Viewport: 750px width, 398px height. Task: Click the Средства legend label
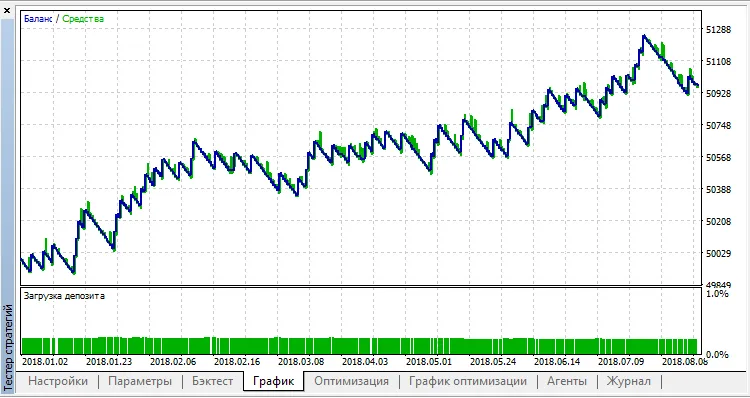point(83,19)
